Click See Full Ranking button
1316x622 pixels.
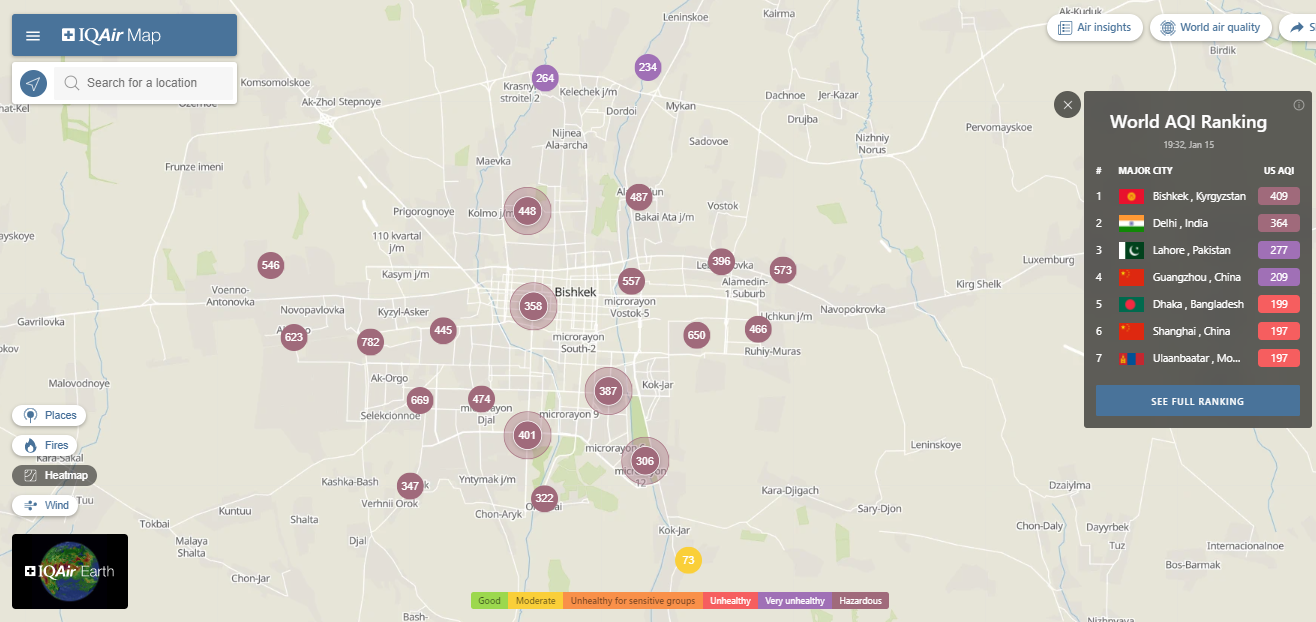click(1197, 401)
